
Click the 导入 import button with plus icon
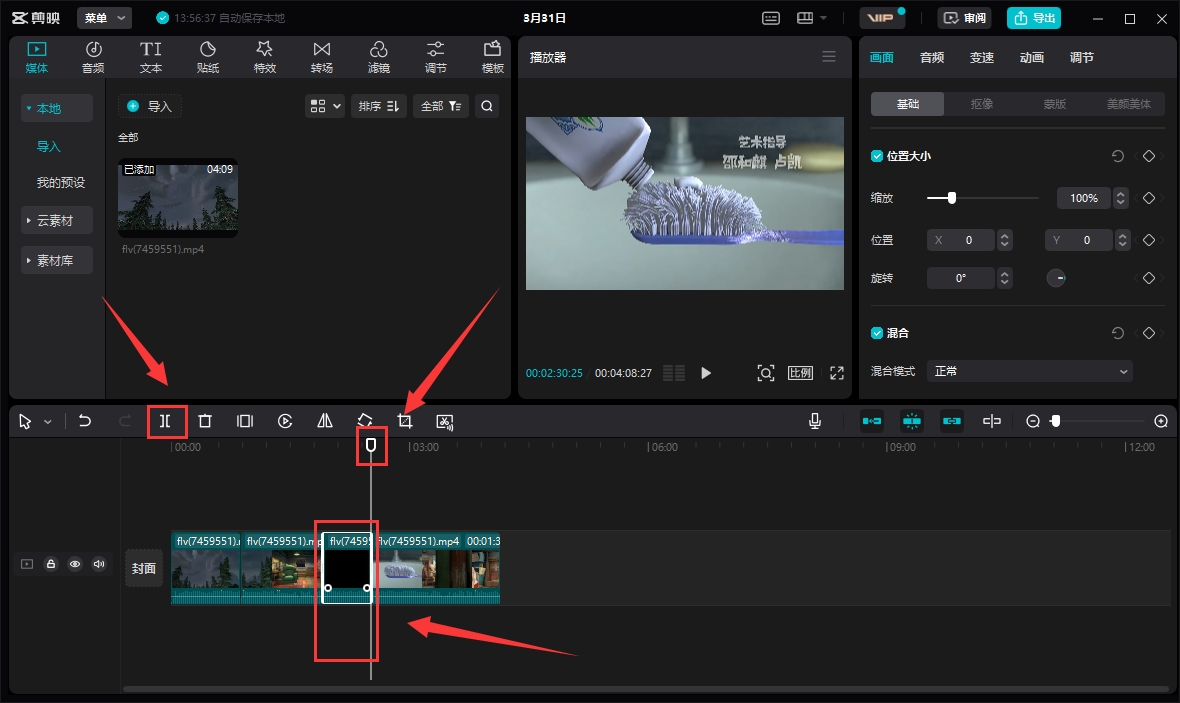coord(150,106)
